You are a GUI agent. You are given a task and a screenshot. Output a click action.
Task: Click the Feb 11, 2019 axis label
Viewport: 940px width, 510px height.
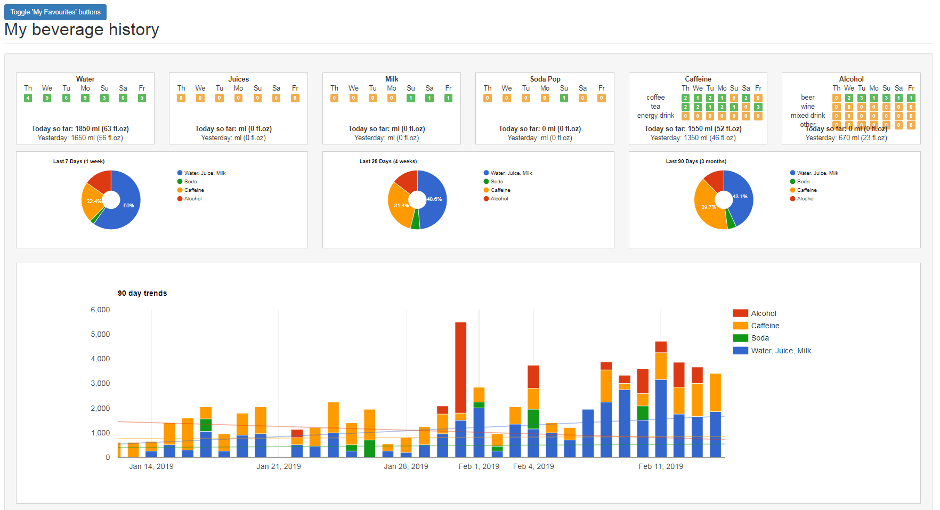661,466
